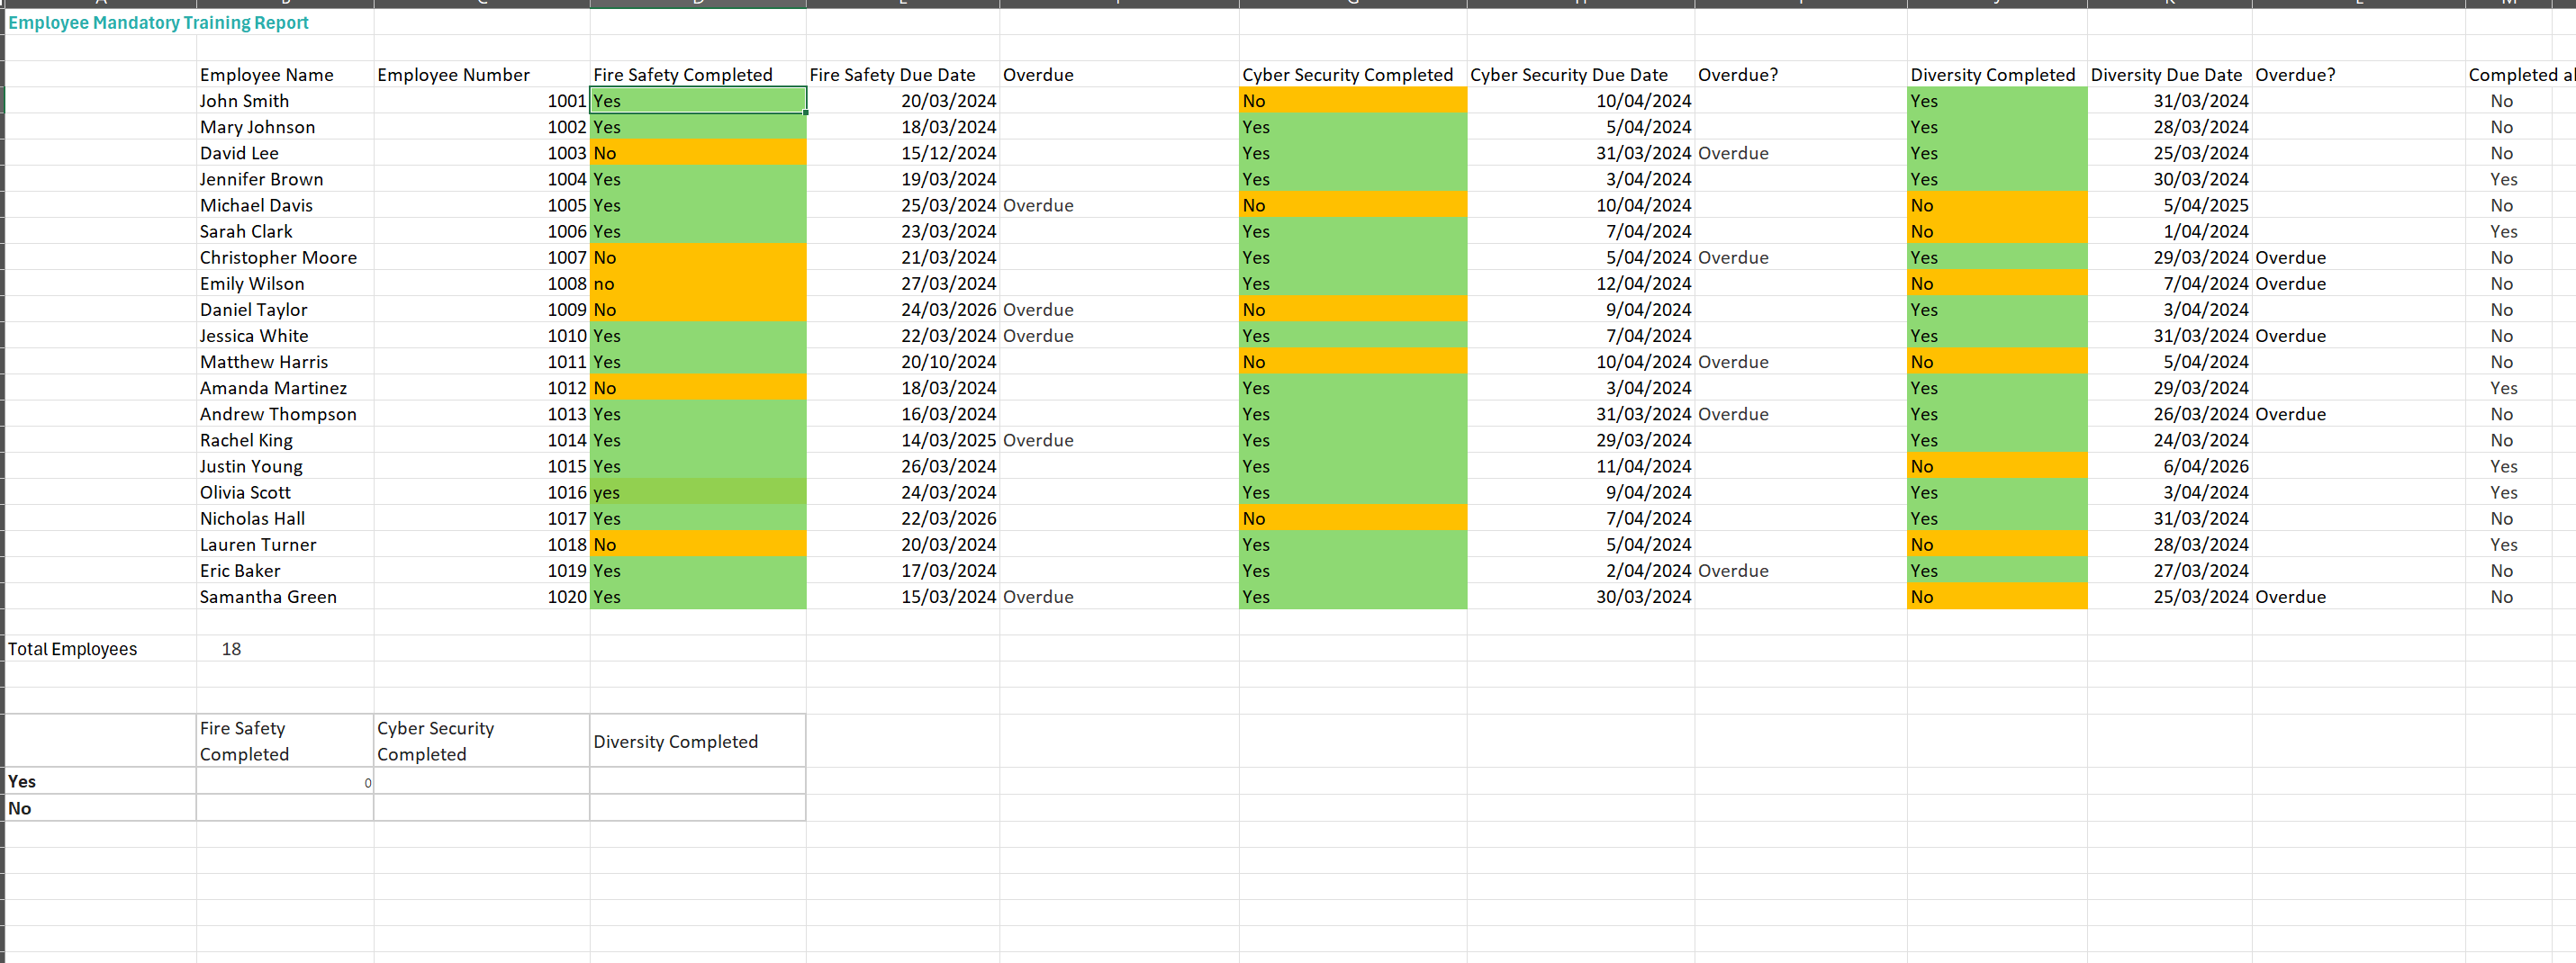Select Emily Wilson's lowercase 'no' Fire Safety cell

[697, 284]
